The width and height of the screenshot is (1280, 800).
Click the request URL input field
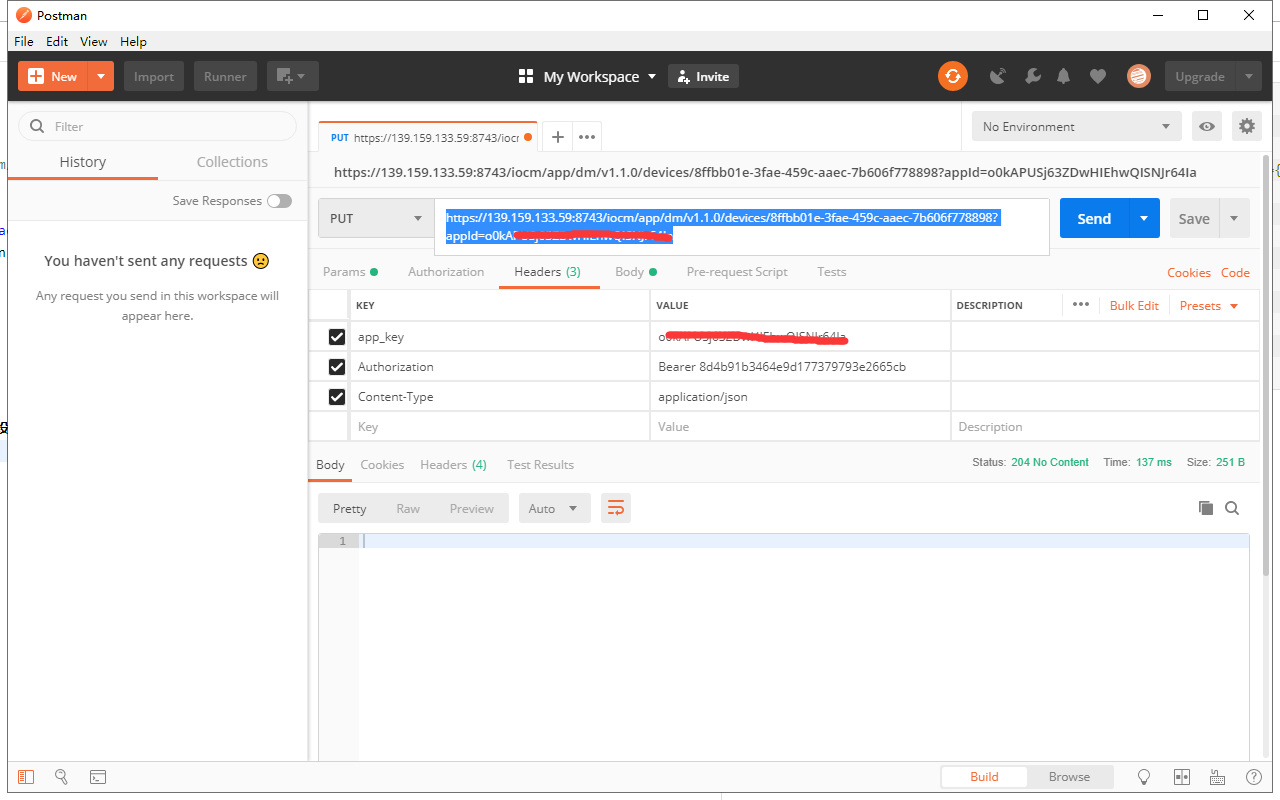tap(741, 227)
